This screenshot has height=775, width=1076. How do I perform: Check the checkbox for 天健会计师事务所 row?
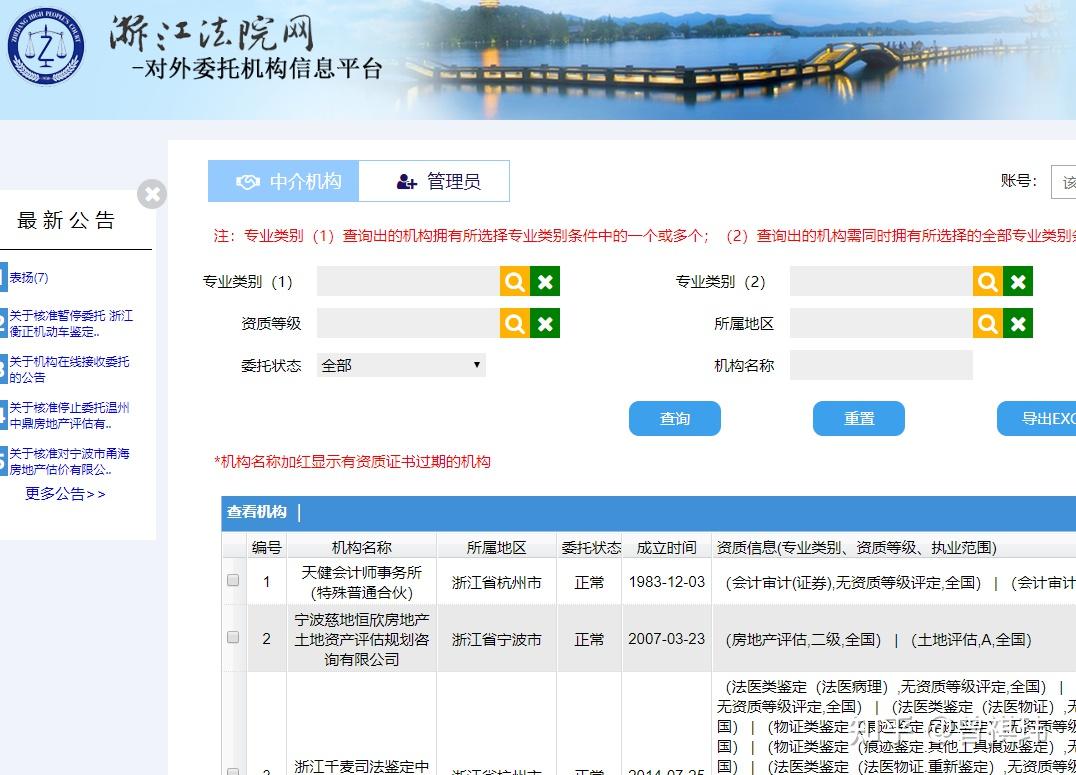(232, 579)
